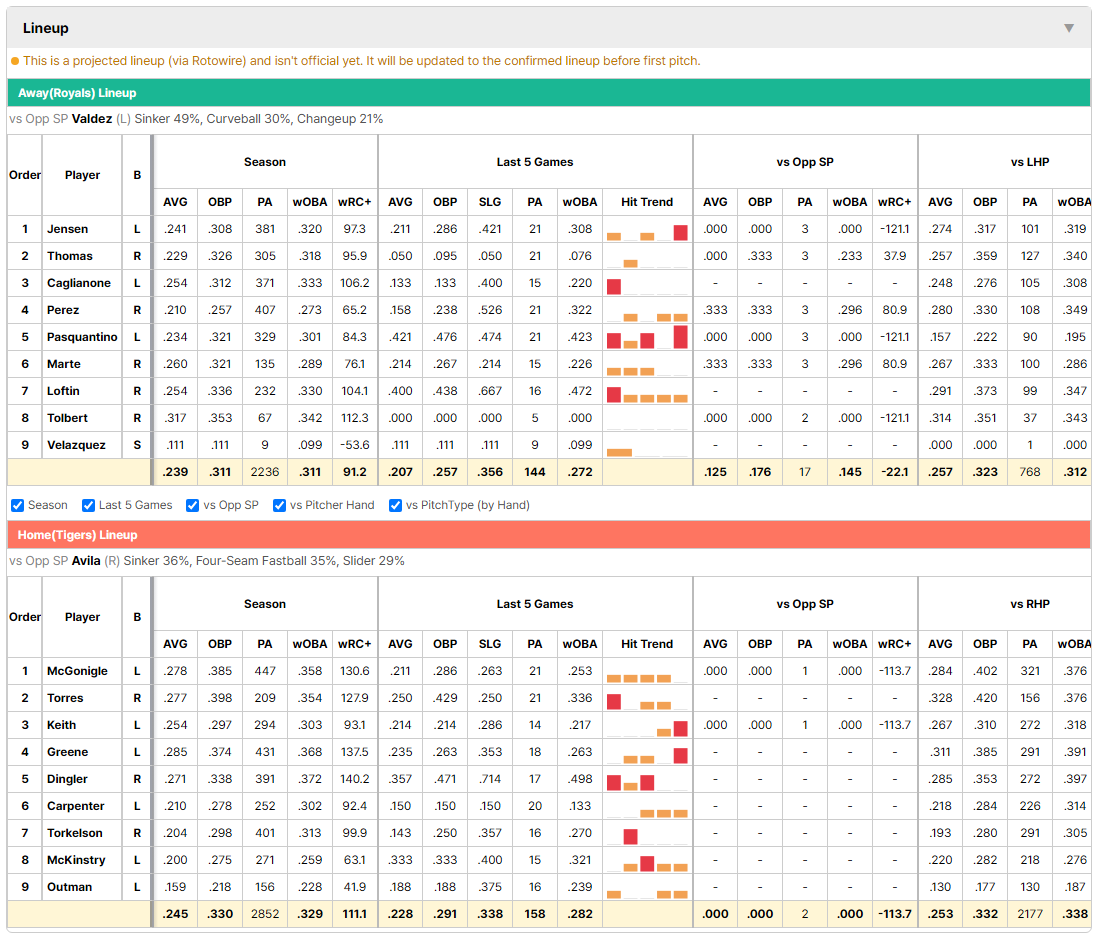This screenshot has width=1098, height=939.
Task: Disable the vs Opp SP checkbox
Action: [193, 506]
